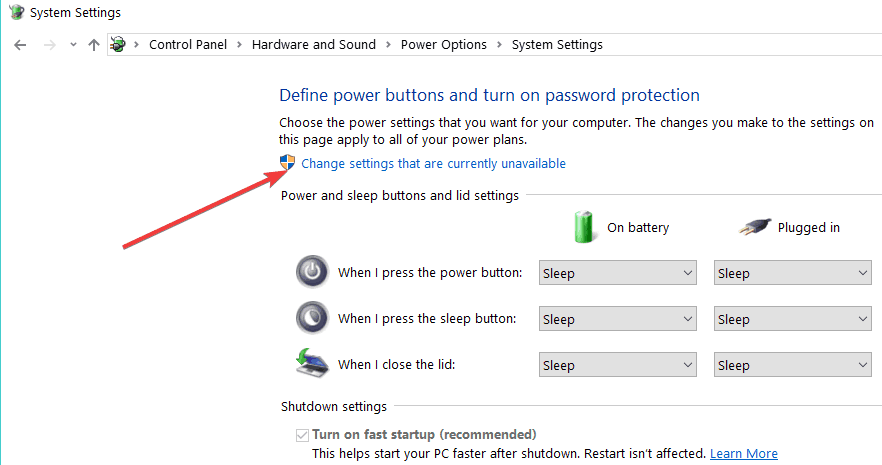Click the power plug icon
Screen dimensions: 882x465
point(755,227)
